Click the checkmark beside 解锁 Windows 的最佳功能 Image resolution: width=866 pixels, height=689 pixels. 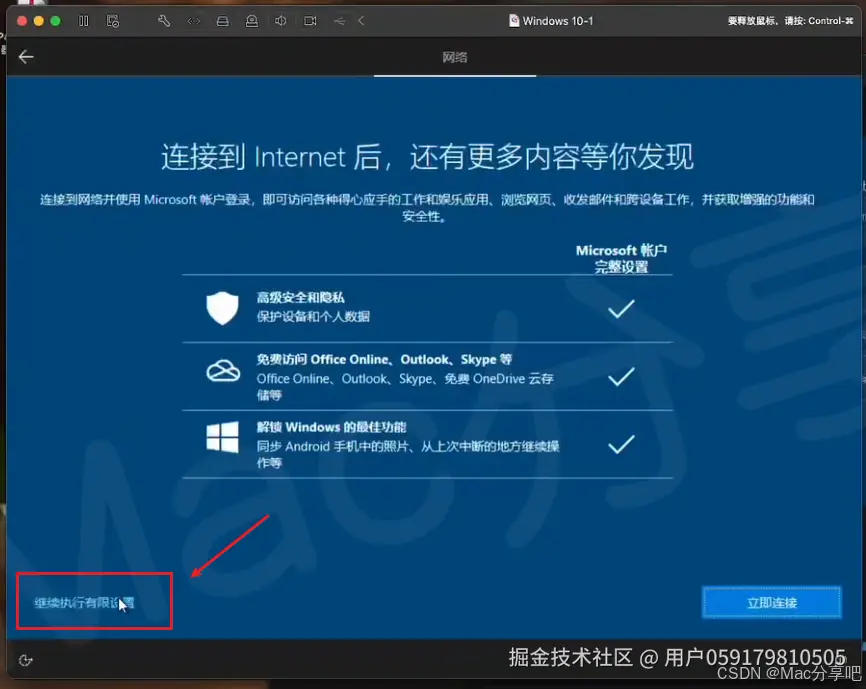(x=621, y=444)
